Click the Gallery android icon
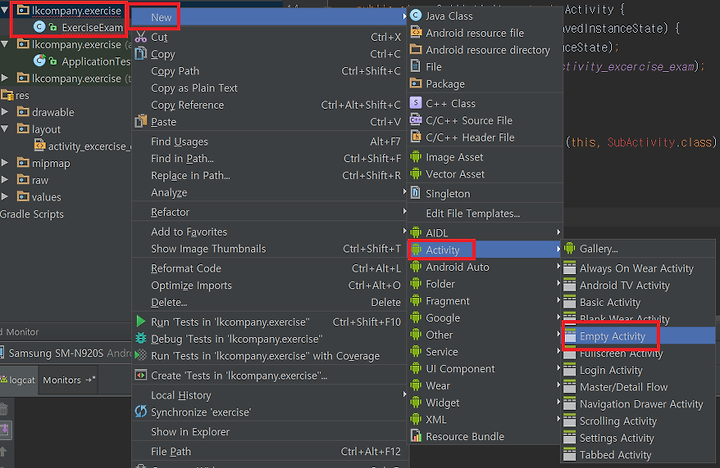Viewport: 720px width, 468px height. pos(570,248)
